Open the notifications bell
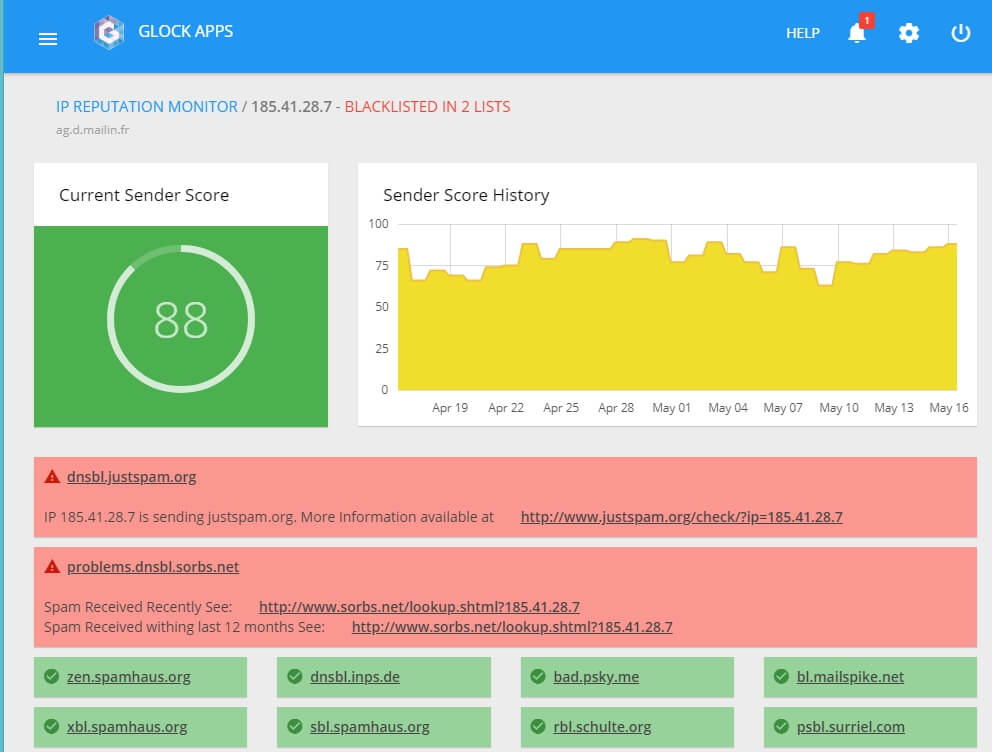Viewport: 992px width, 752px height. pyautogui.click(x=857, y=33)
